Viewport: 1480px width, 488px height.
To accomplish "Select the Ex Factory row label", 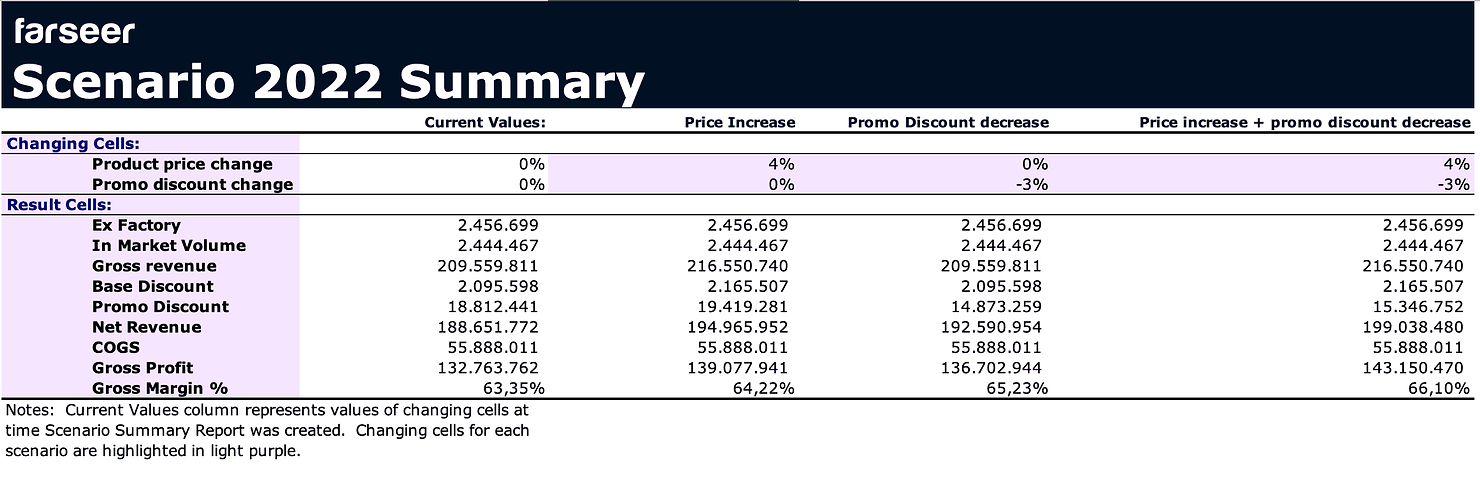I will (x=136, y=226).
